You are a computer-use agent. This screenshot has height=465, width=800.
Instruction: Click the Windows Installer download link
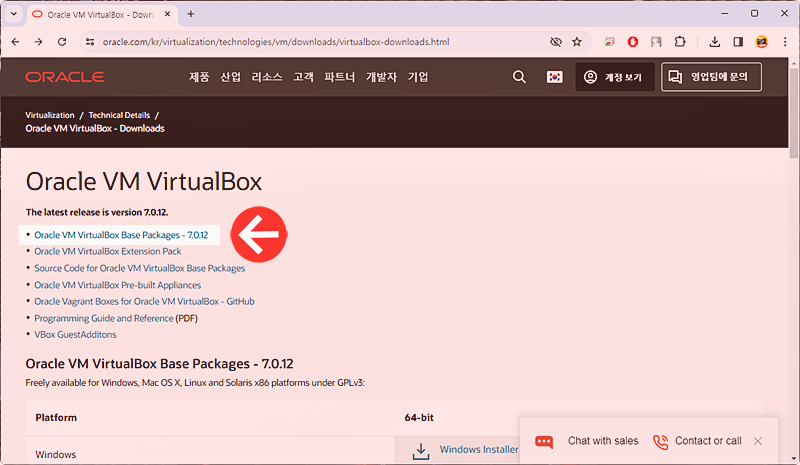click(479, 449)
